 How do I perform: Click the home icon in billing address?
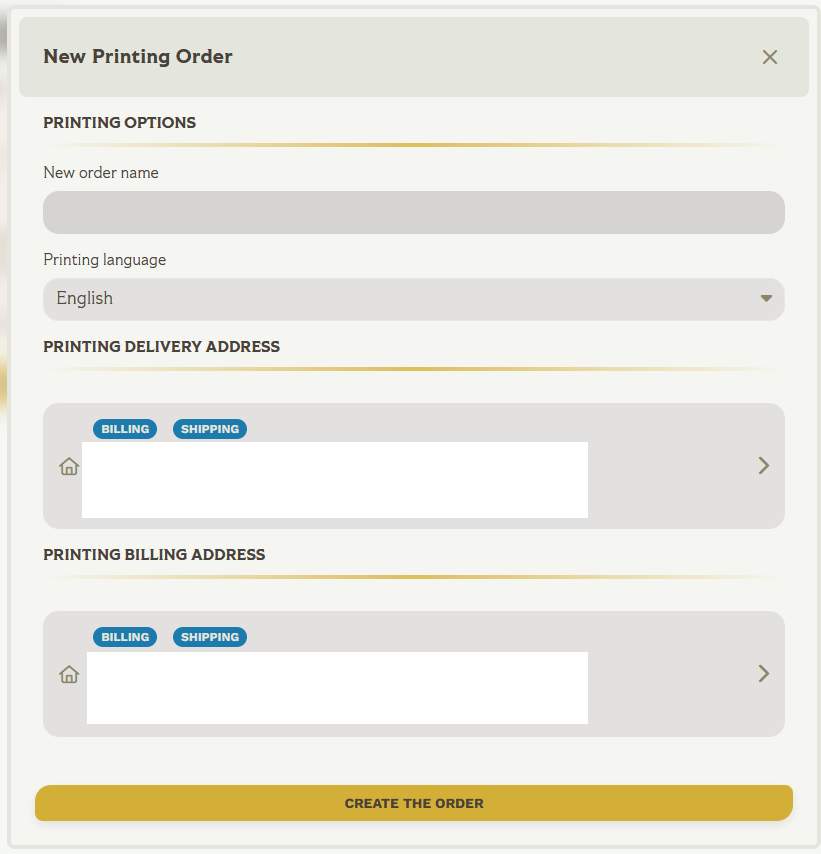coord(69,674)
